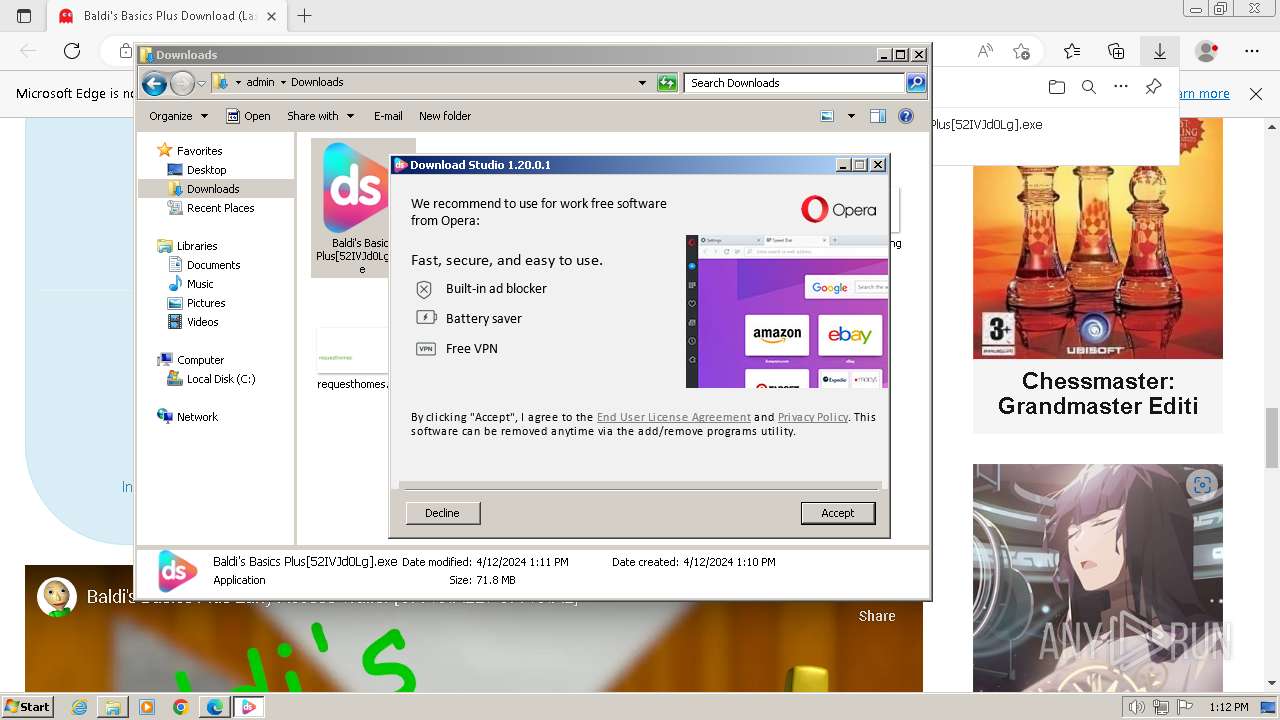Viewport: 1280px width, 720px height.
Task: Open Edge Downloads button
Action: (1160, 51)
